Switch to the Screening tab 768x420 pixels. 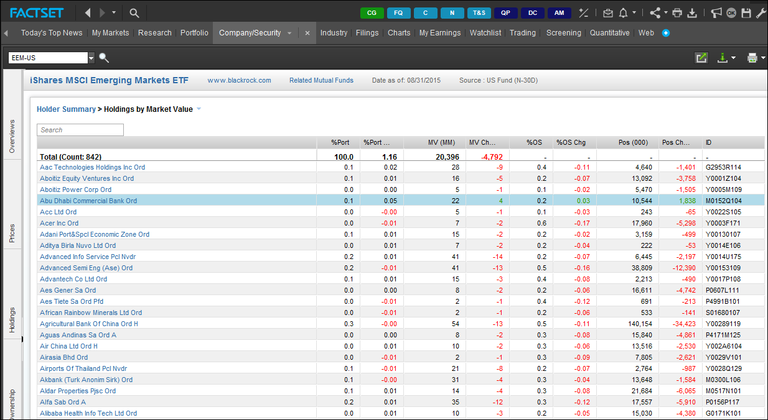(x=563, y=33)
